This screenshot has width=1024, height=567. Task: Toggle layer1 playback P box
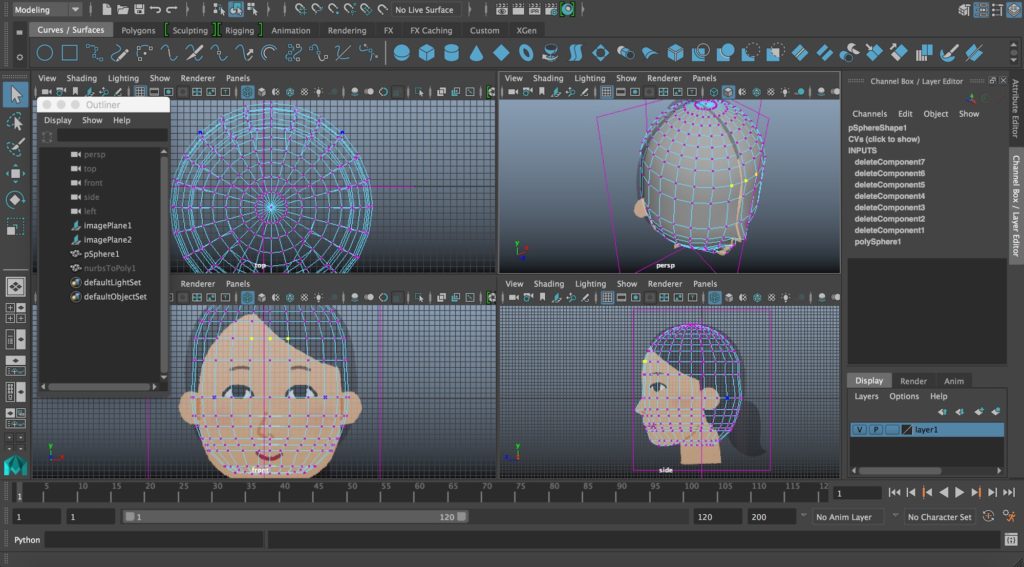tap(875, 430)
